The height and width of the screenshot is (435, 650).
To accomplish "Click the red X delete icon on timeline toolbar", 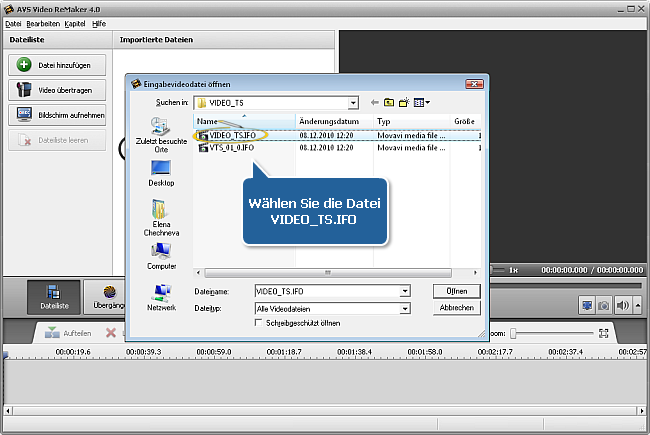I will (111, 333).
